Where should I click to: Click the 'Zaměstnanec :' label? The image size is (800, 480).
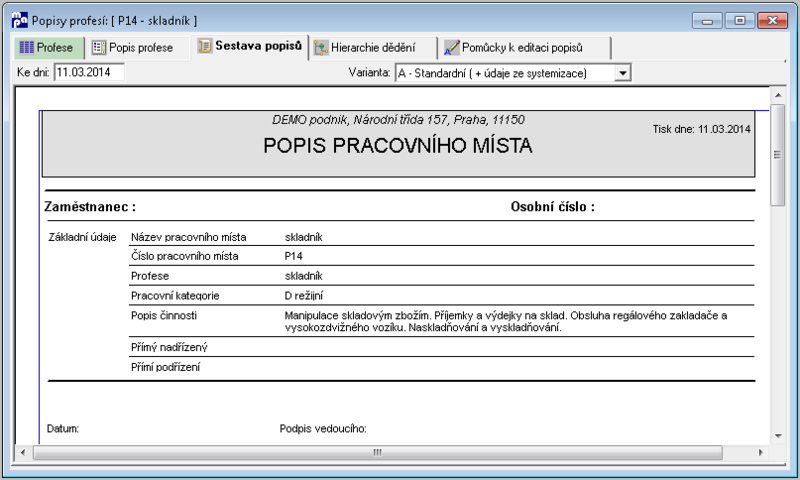tap(90, 207)
